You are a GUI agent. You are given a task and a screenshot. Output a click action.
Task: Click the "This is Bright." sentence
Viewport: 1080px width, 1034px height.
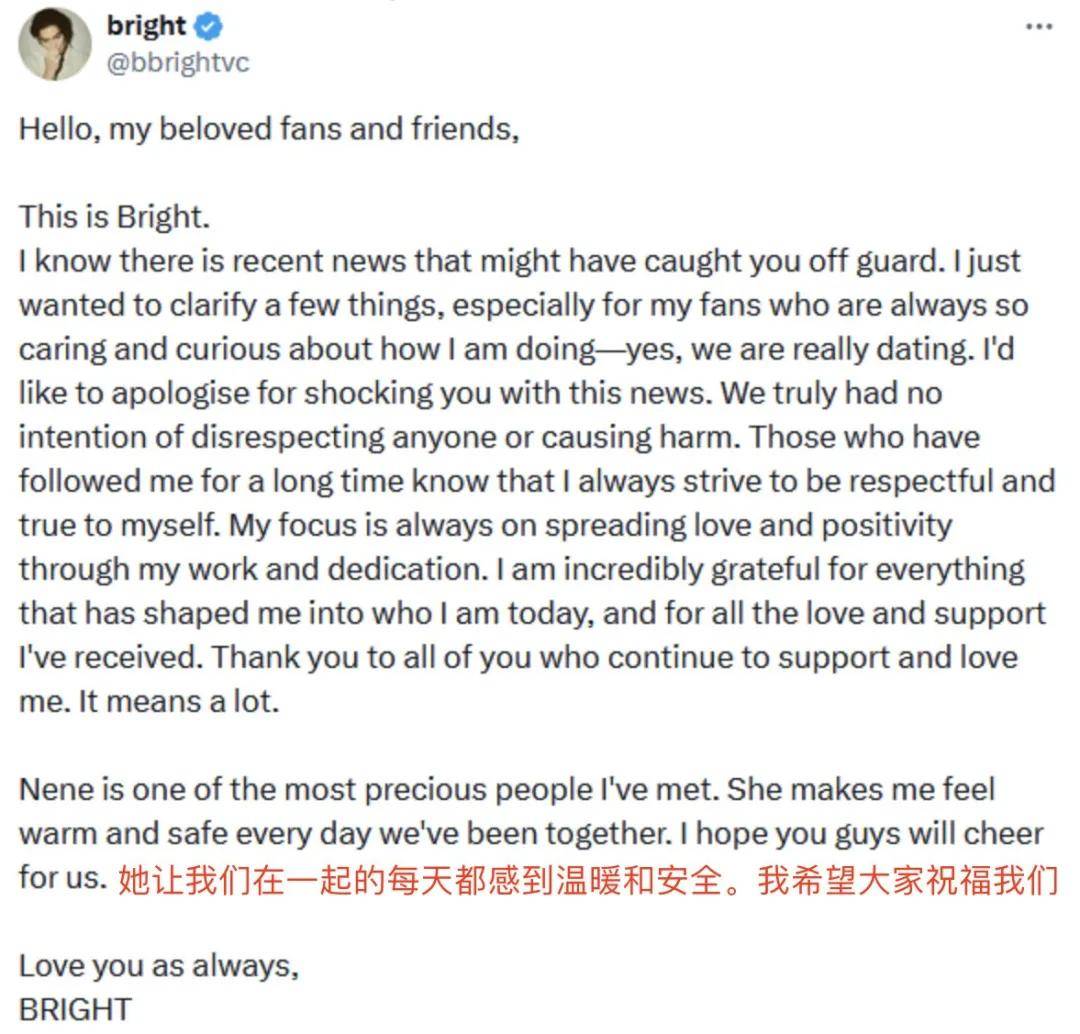tap(115, 218)
